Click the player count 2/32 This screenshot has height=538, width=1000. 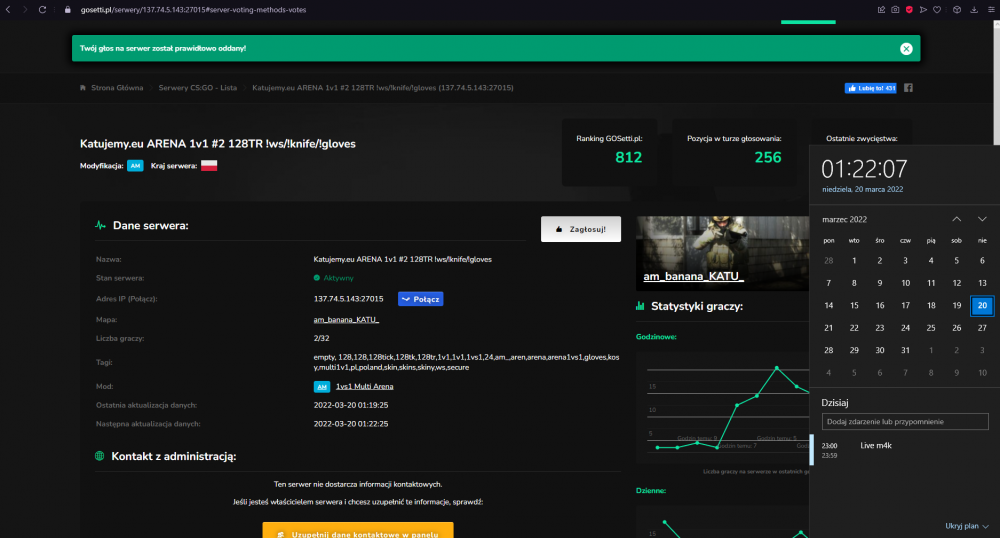pos(321,338)
